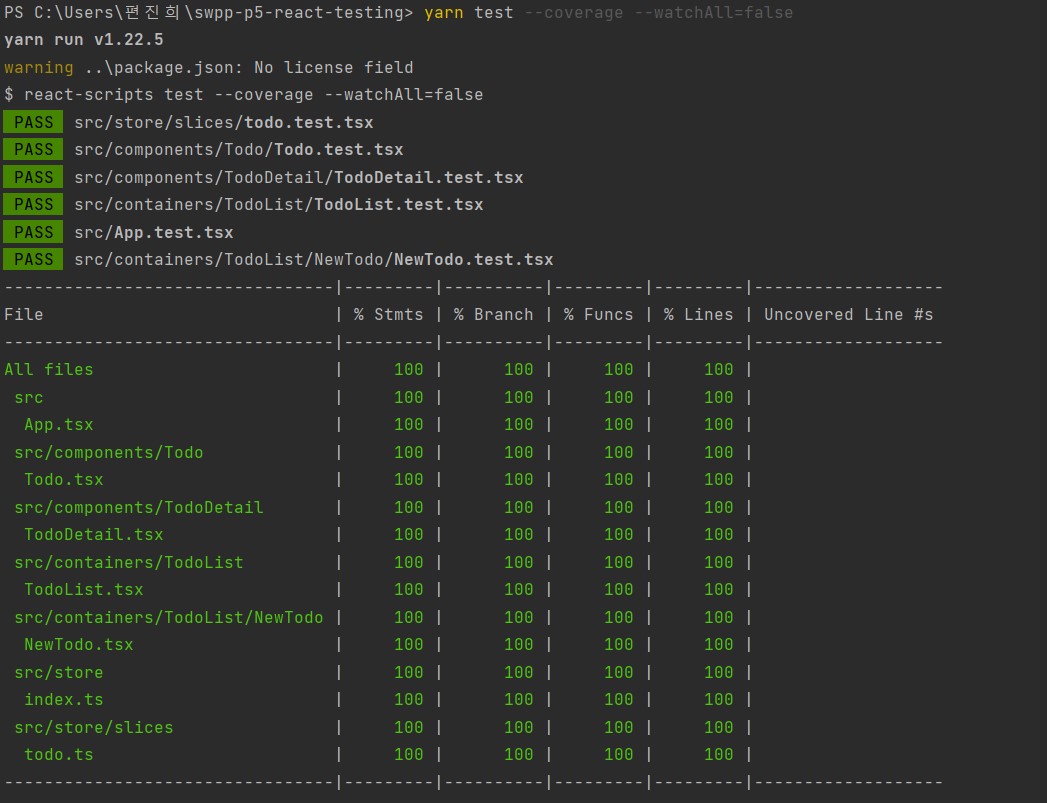Click the react-scripts test command line
The height and width of the screenshot is (803, 1047).
click(244, 95)
